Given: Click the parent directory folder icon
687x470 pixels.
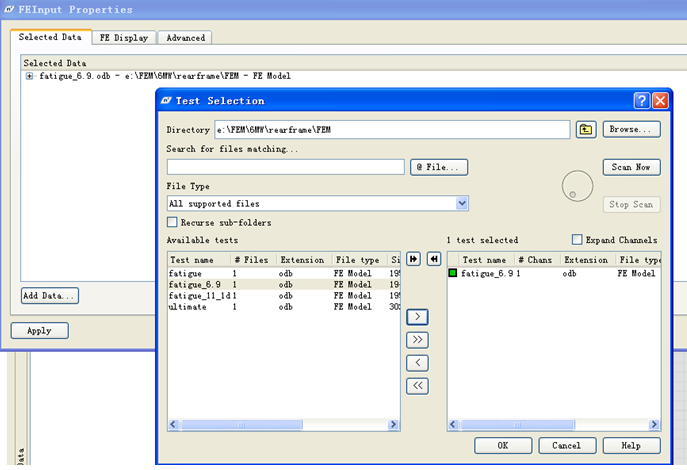Looking at the screenshot, I should point(586,130).
